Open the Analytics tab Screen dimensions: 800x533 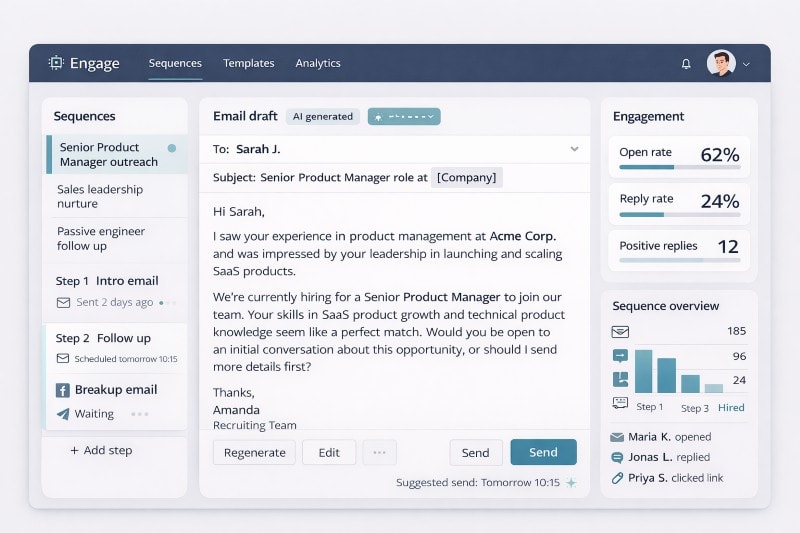tap(318, 63)
